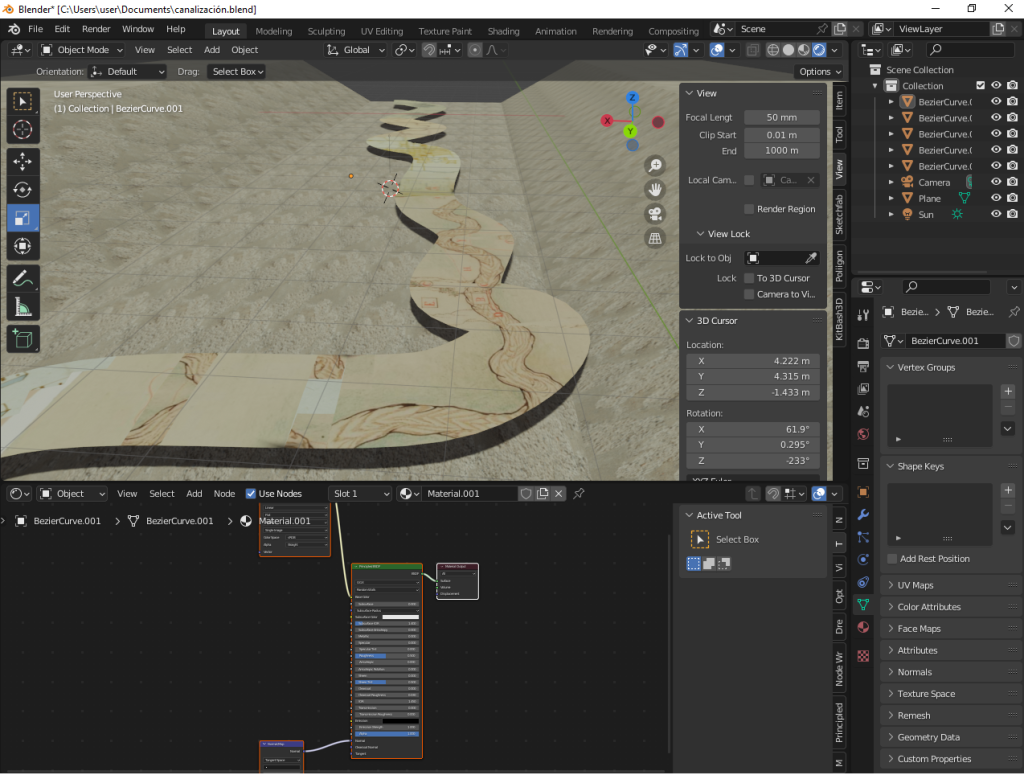Click the Options button in viewport header
The height and width of the screenshot is (775, 1024).
click(819, 71)
